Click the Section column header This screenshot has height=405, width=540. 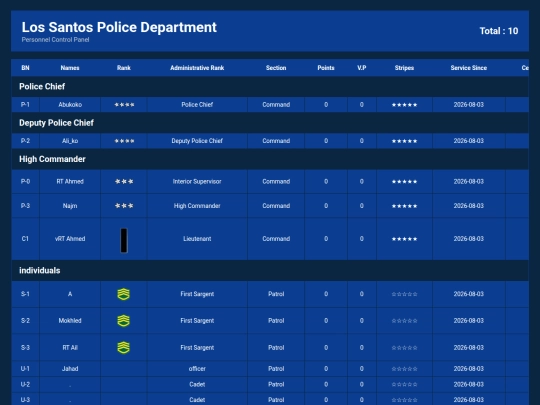tap(276, 68)
